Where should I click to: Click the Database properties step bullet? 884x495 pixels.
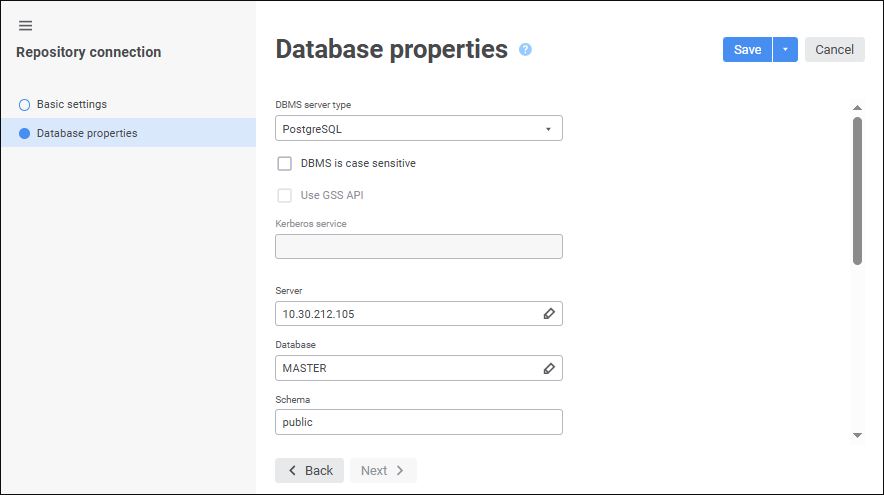[25, 133]
